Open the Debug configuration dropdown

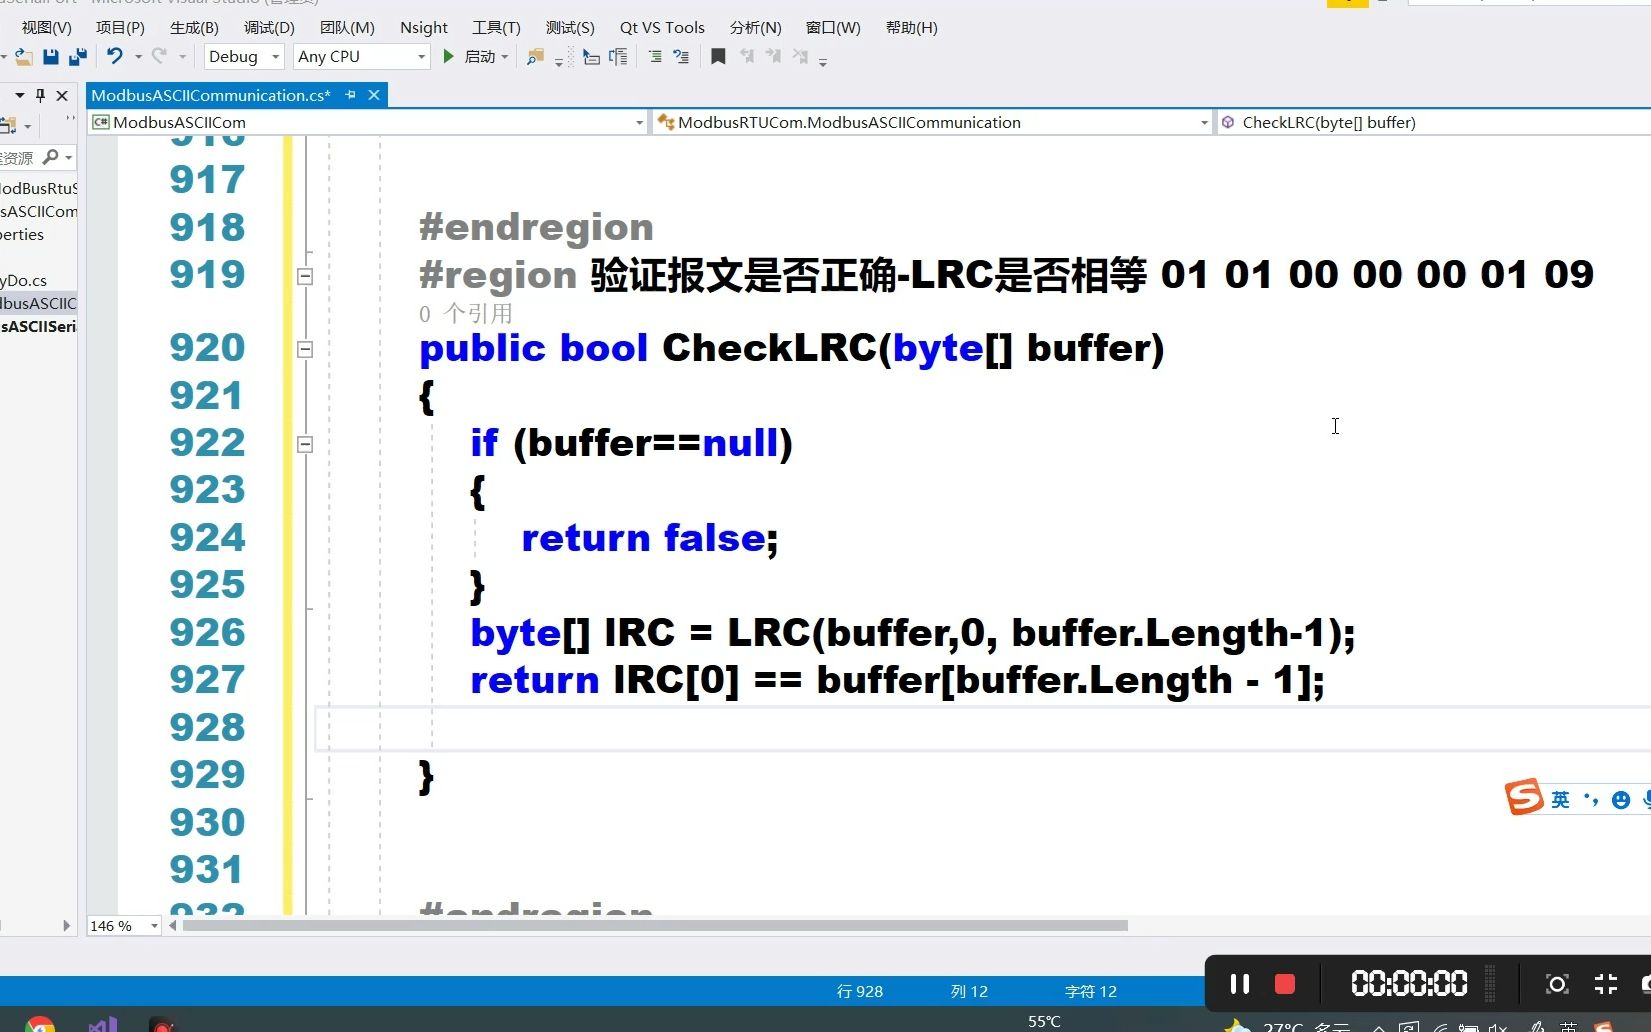272,57
